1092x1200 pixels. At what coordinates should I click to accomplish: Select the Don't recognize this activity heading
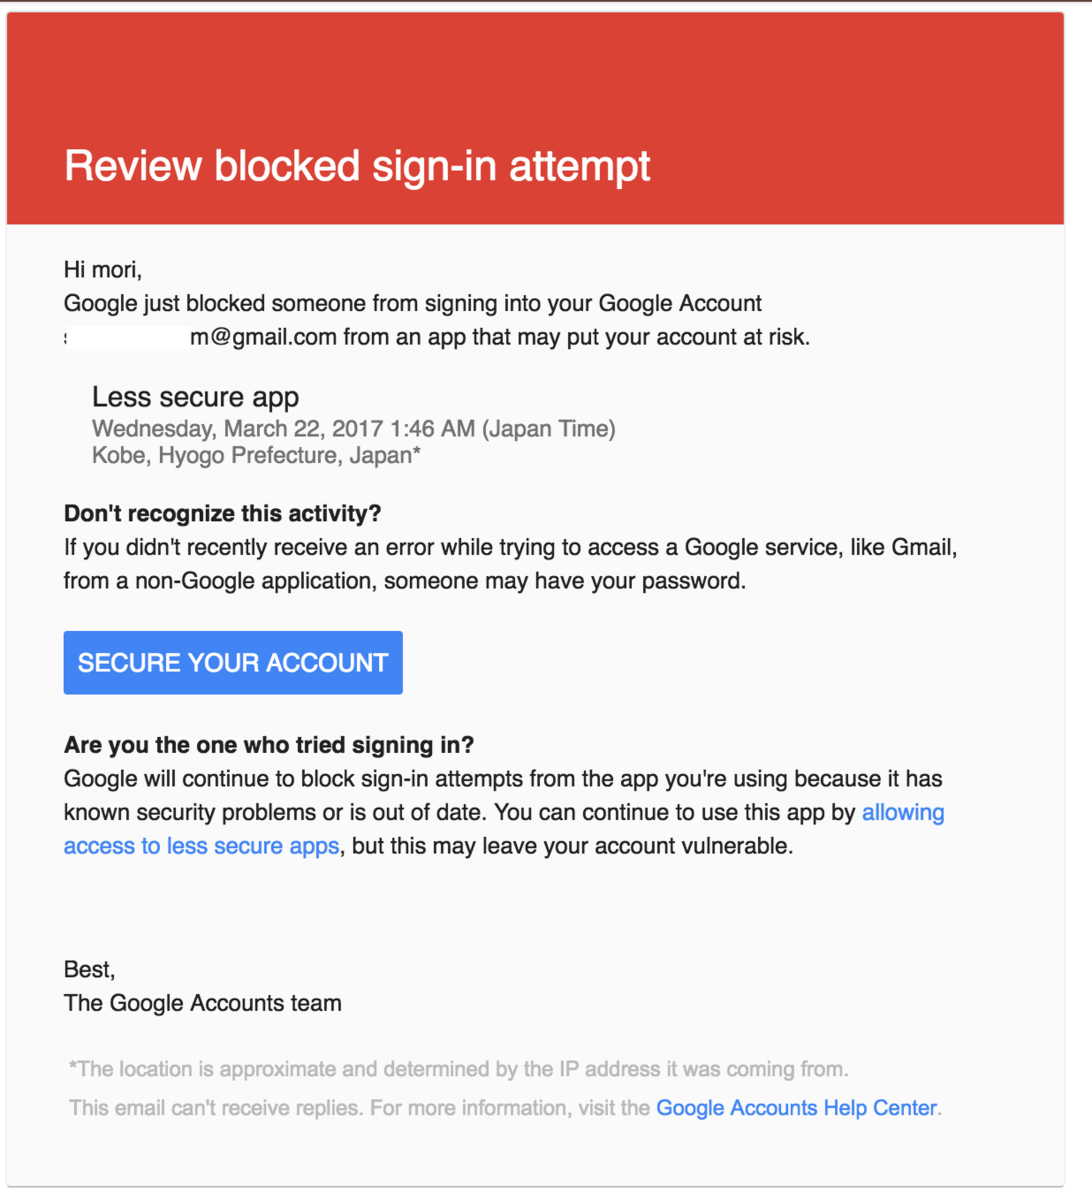(x=223, y=514)
